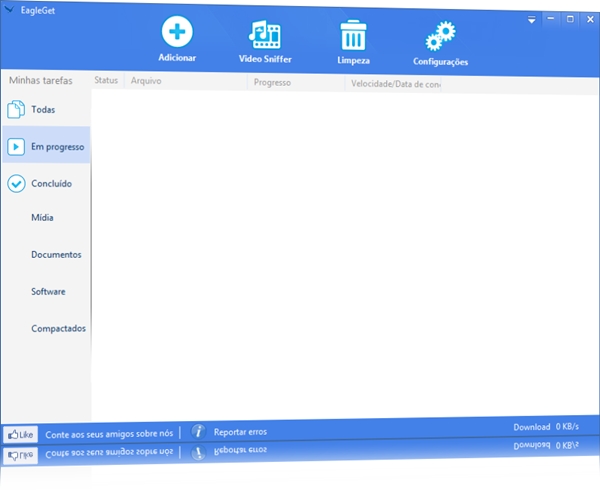This screenshot has height=490, width=600.
Task: Click the info icon beside Reportar erros
Action: click(198, 432)
